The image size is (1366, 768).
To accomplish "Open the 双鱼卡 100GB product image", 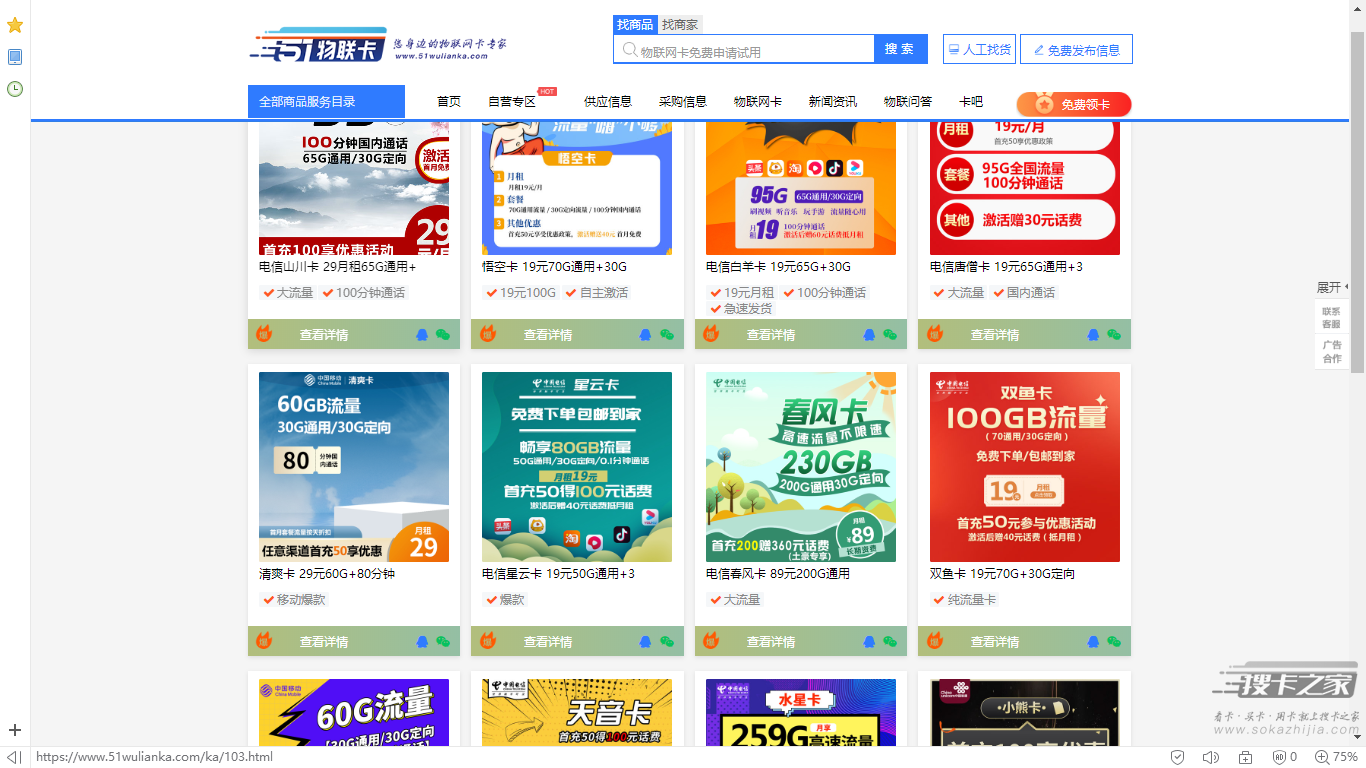I will 1025,467.
